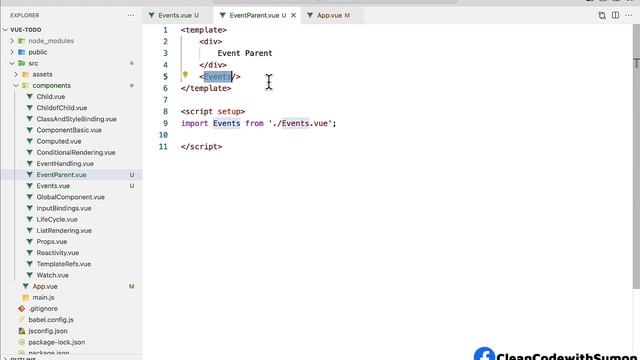Image resolution: width=640 pixels, height=360 pixels.
Task: Click the split editor icon
Action: point(615,15)
